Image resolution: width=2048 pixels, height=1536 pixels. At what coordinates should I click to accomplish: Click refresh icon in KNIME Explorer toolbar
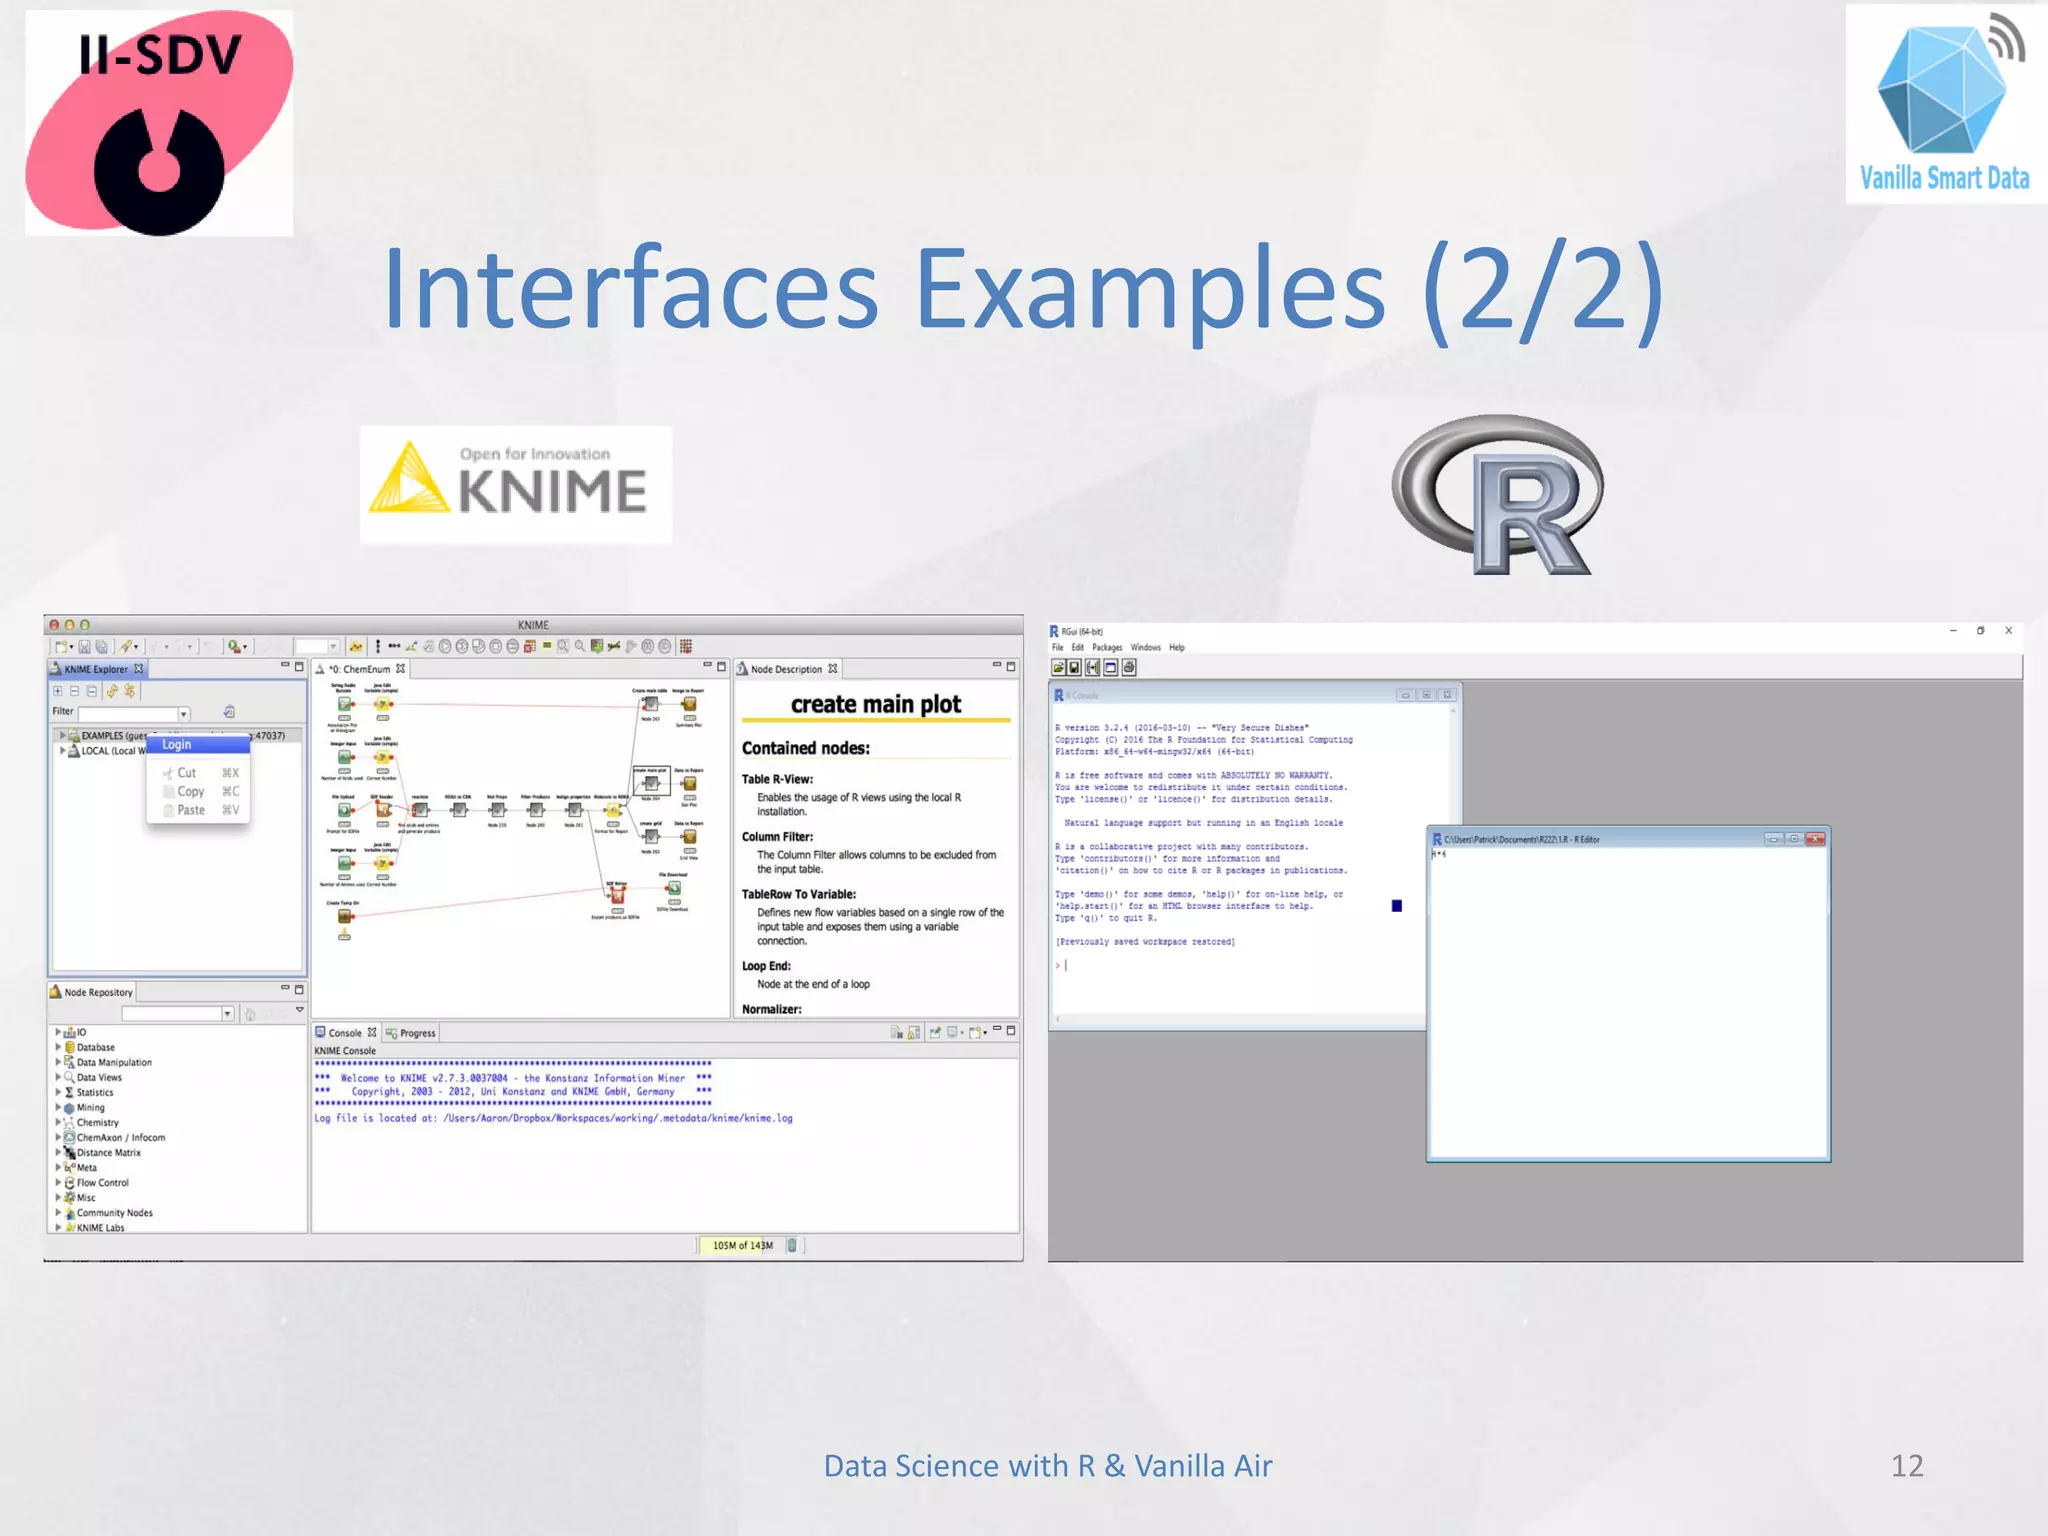[x=112, y=691]
